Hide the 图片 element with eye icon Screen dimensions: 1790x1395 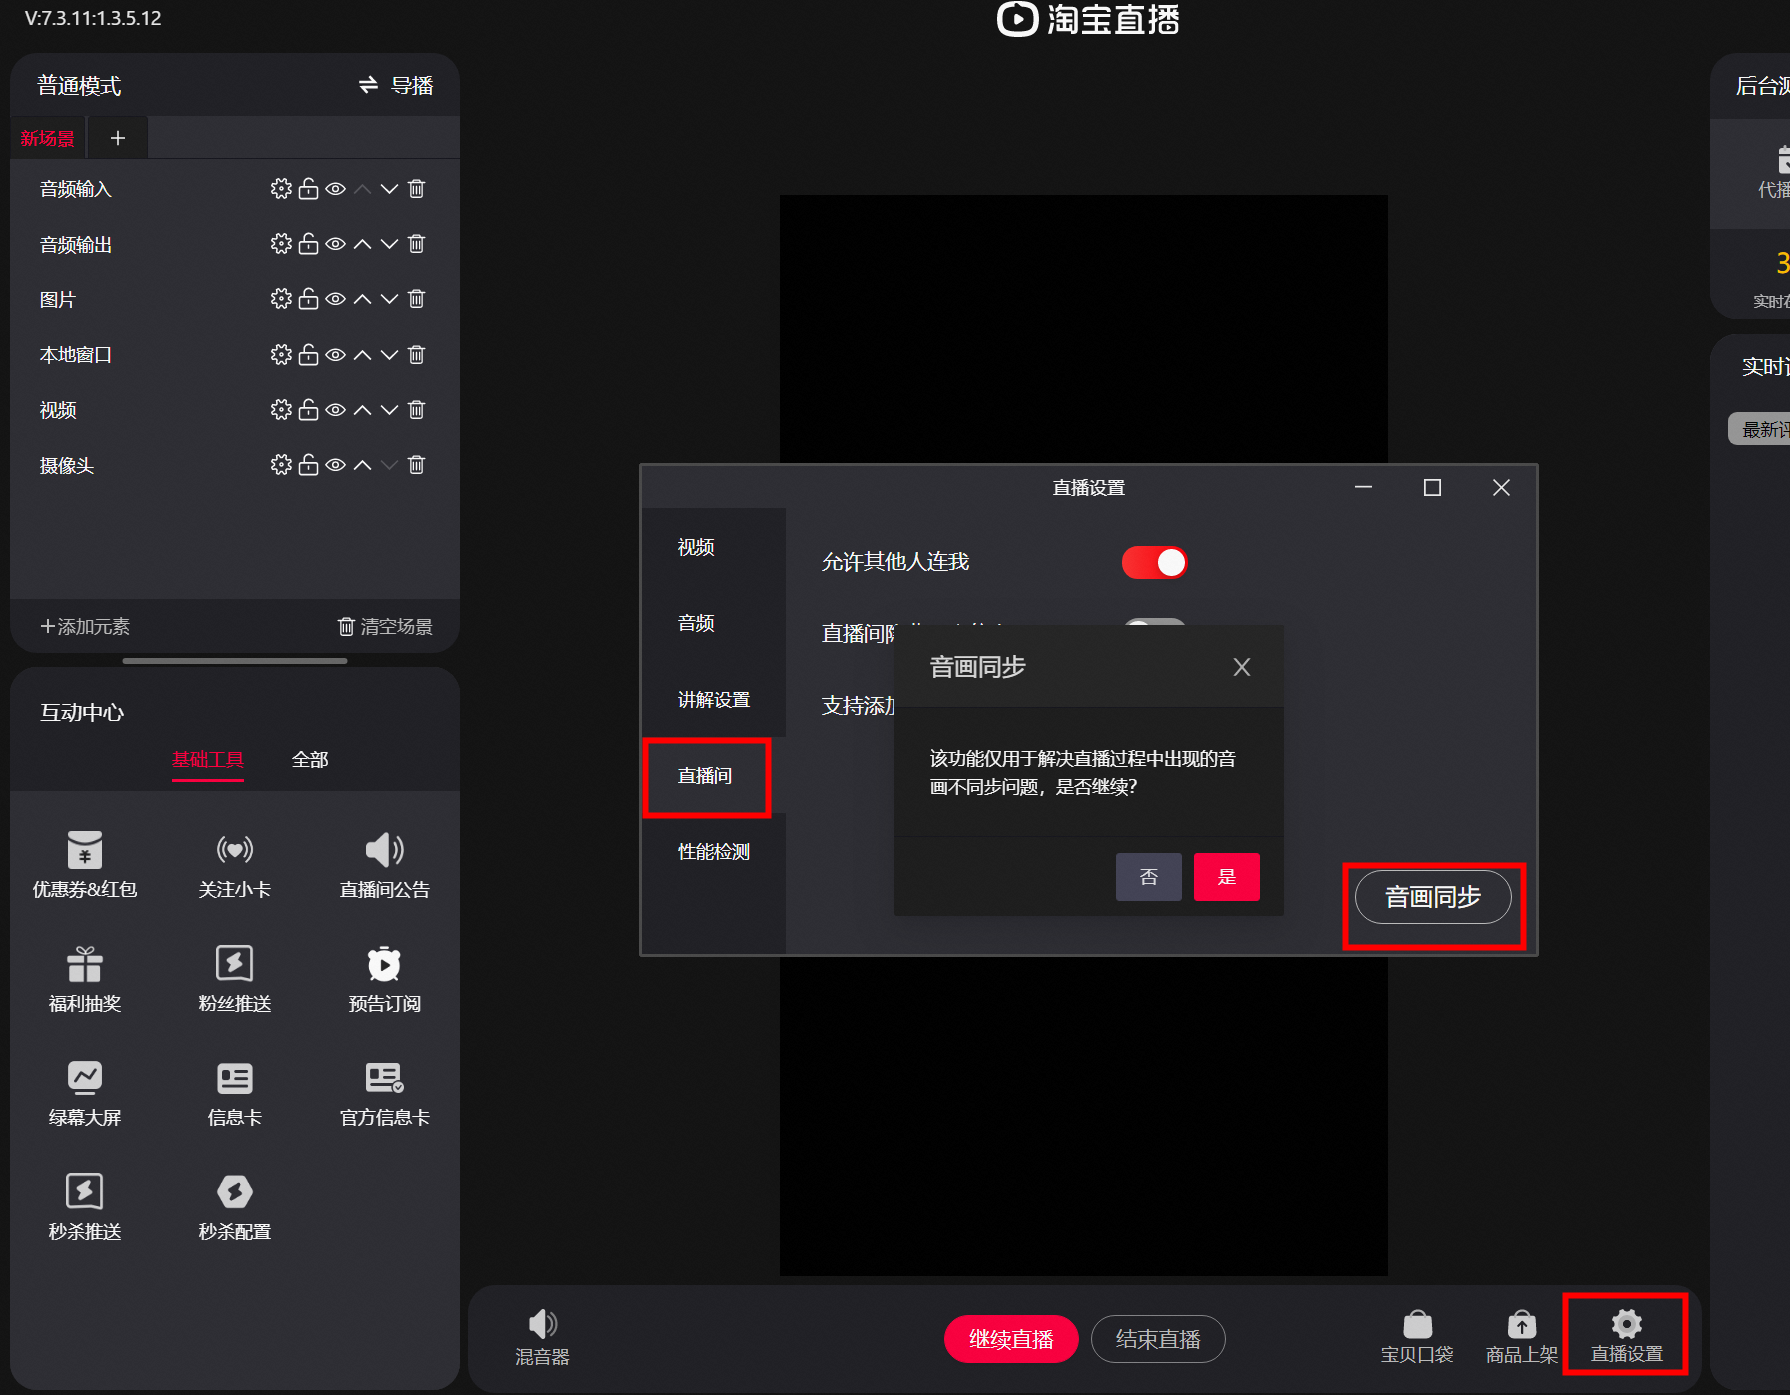336,299
